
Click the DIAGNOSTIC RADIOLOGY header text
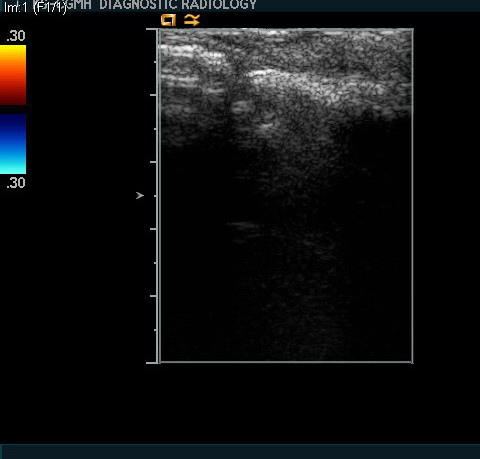[178, 5]
